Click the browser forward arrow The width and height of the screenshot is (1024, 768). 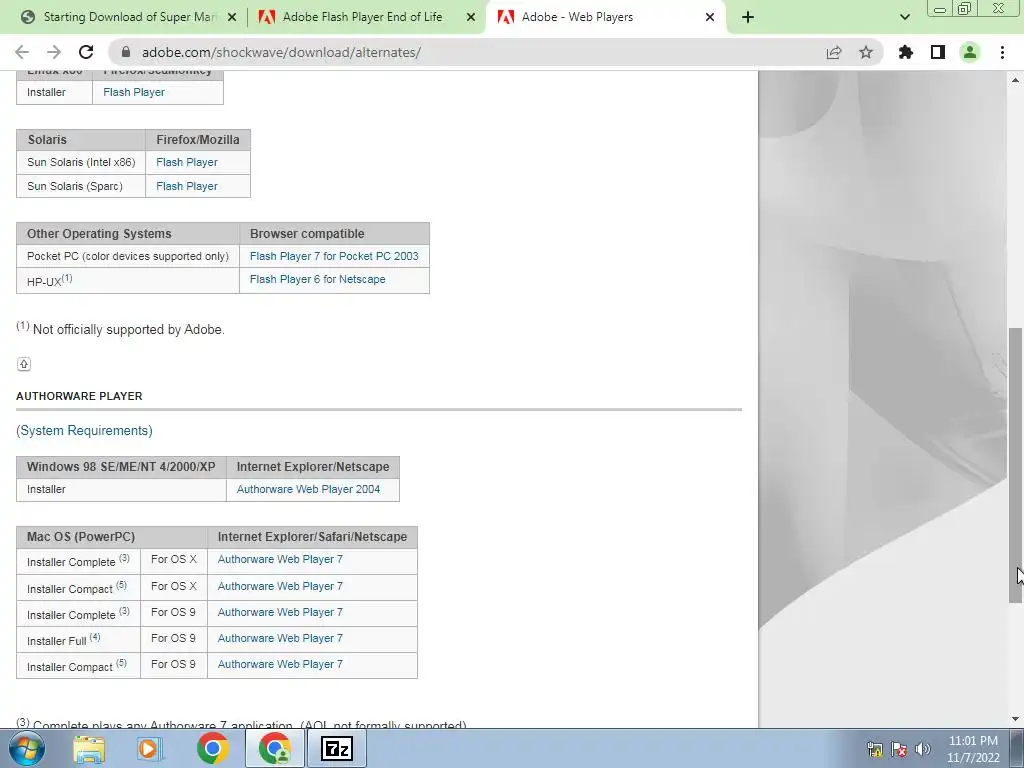tap(54, 52)
